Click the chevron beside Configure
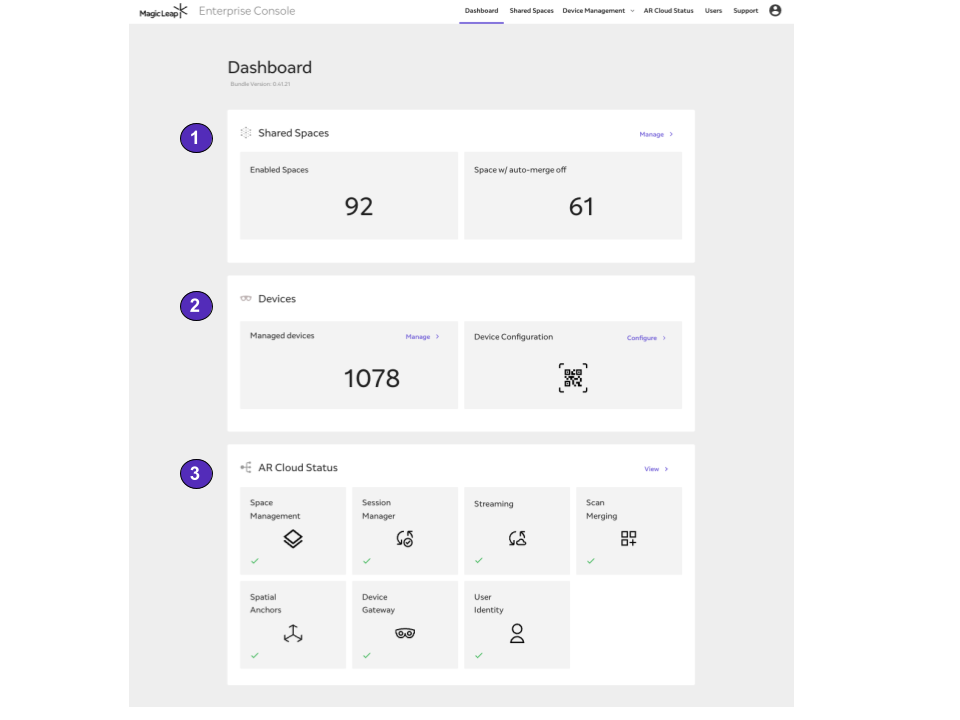The height and width of the screenshot is (720, 960). pos(664,338)
